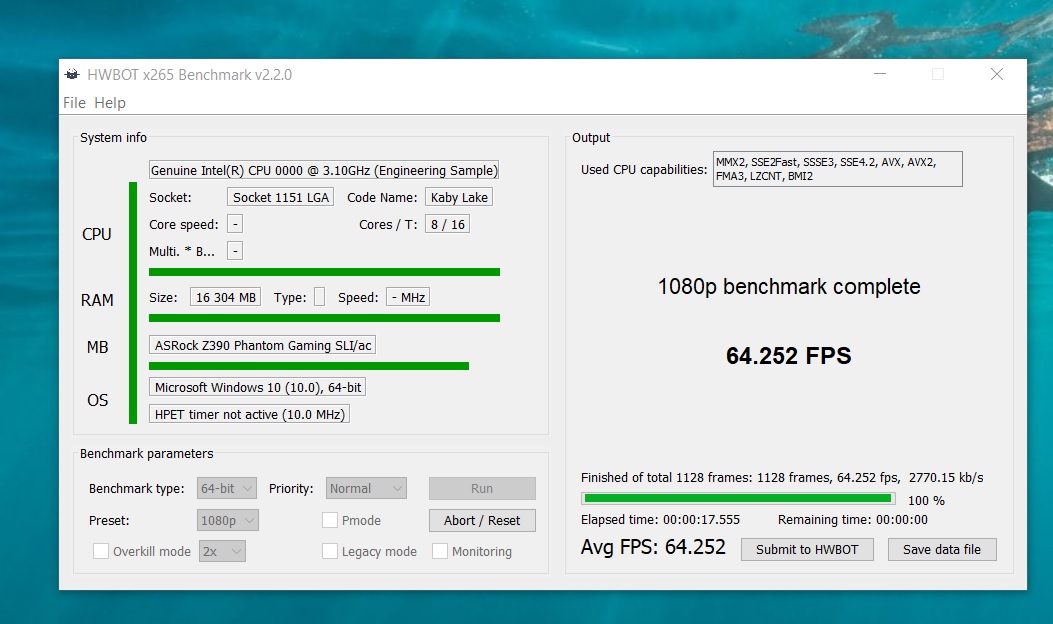
Task: Minimize the HWBOT x265 Benchmark window
Action: [880, 75]
